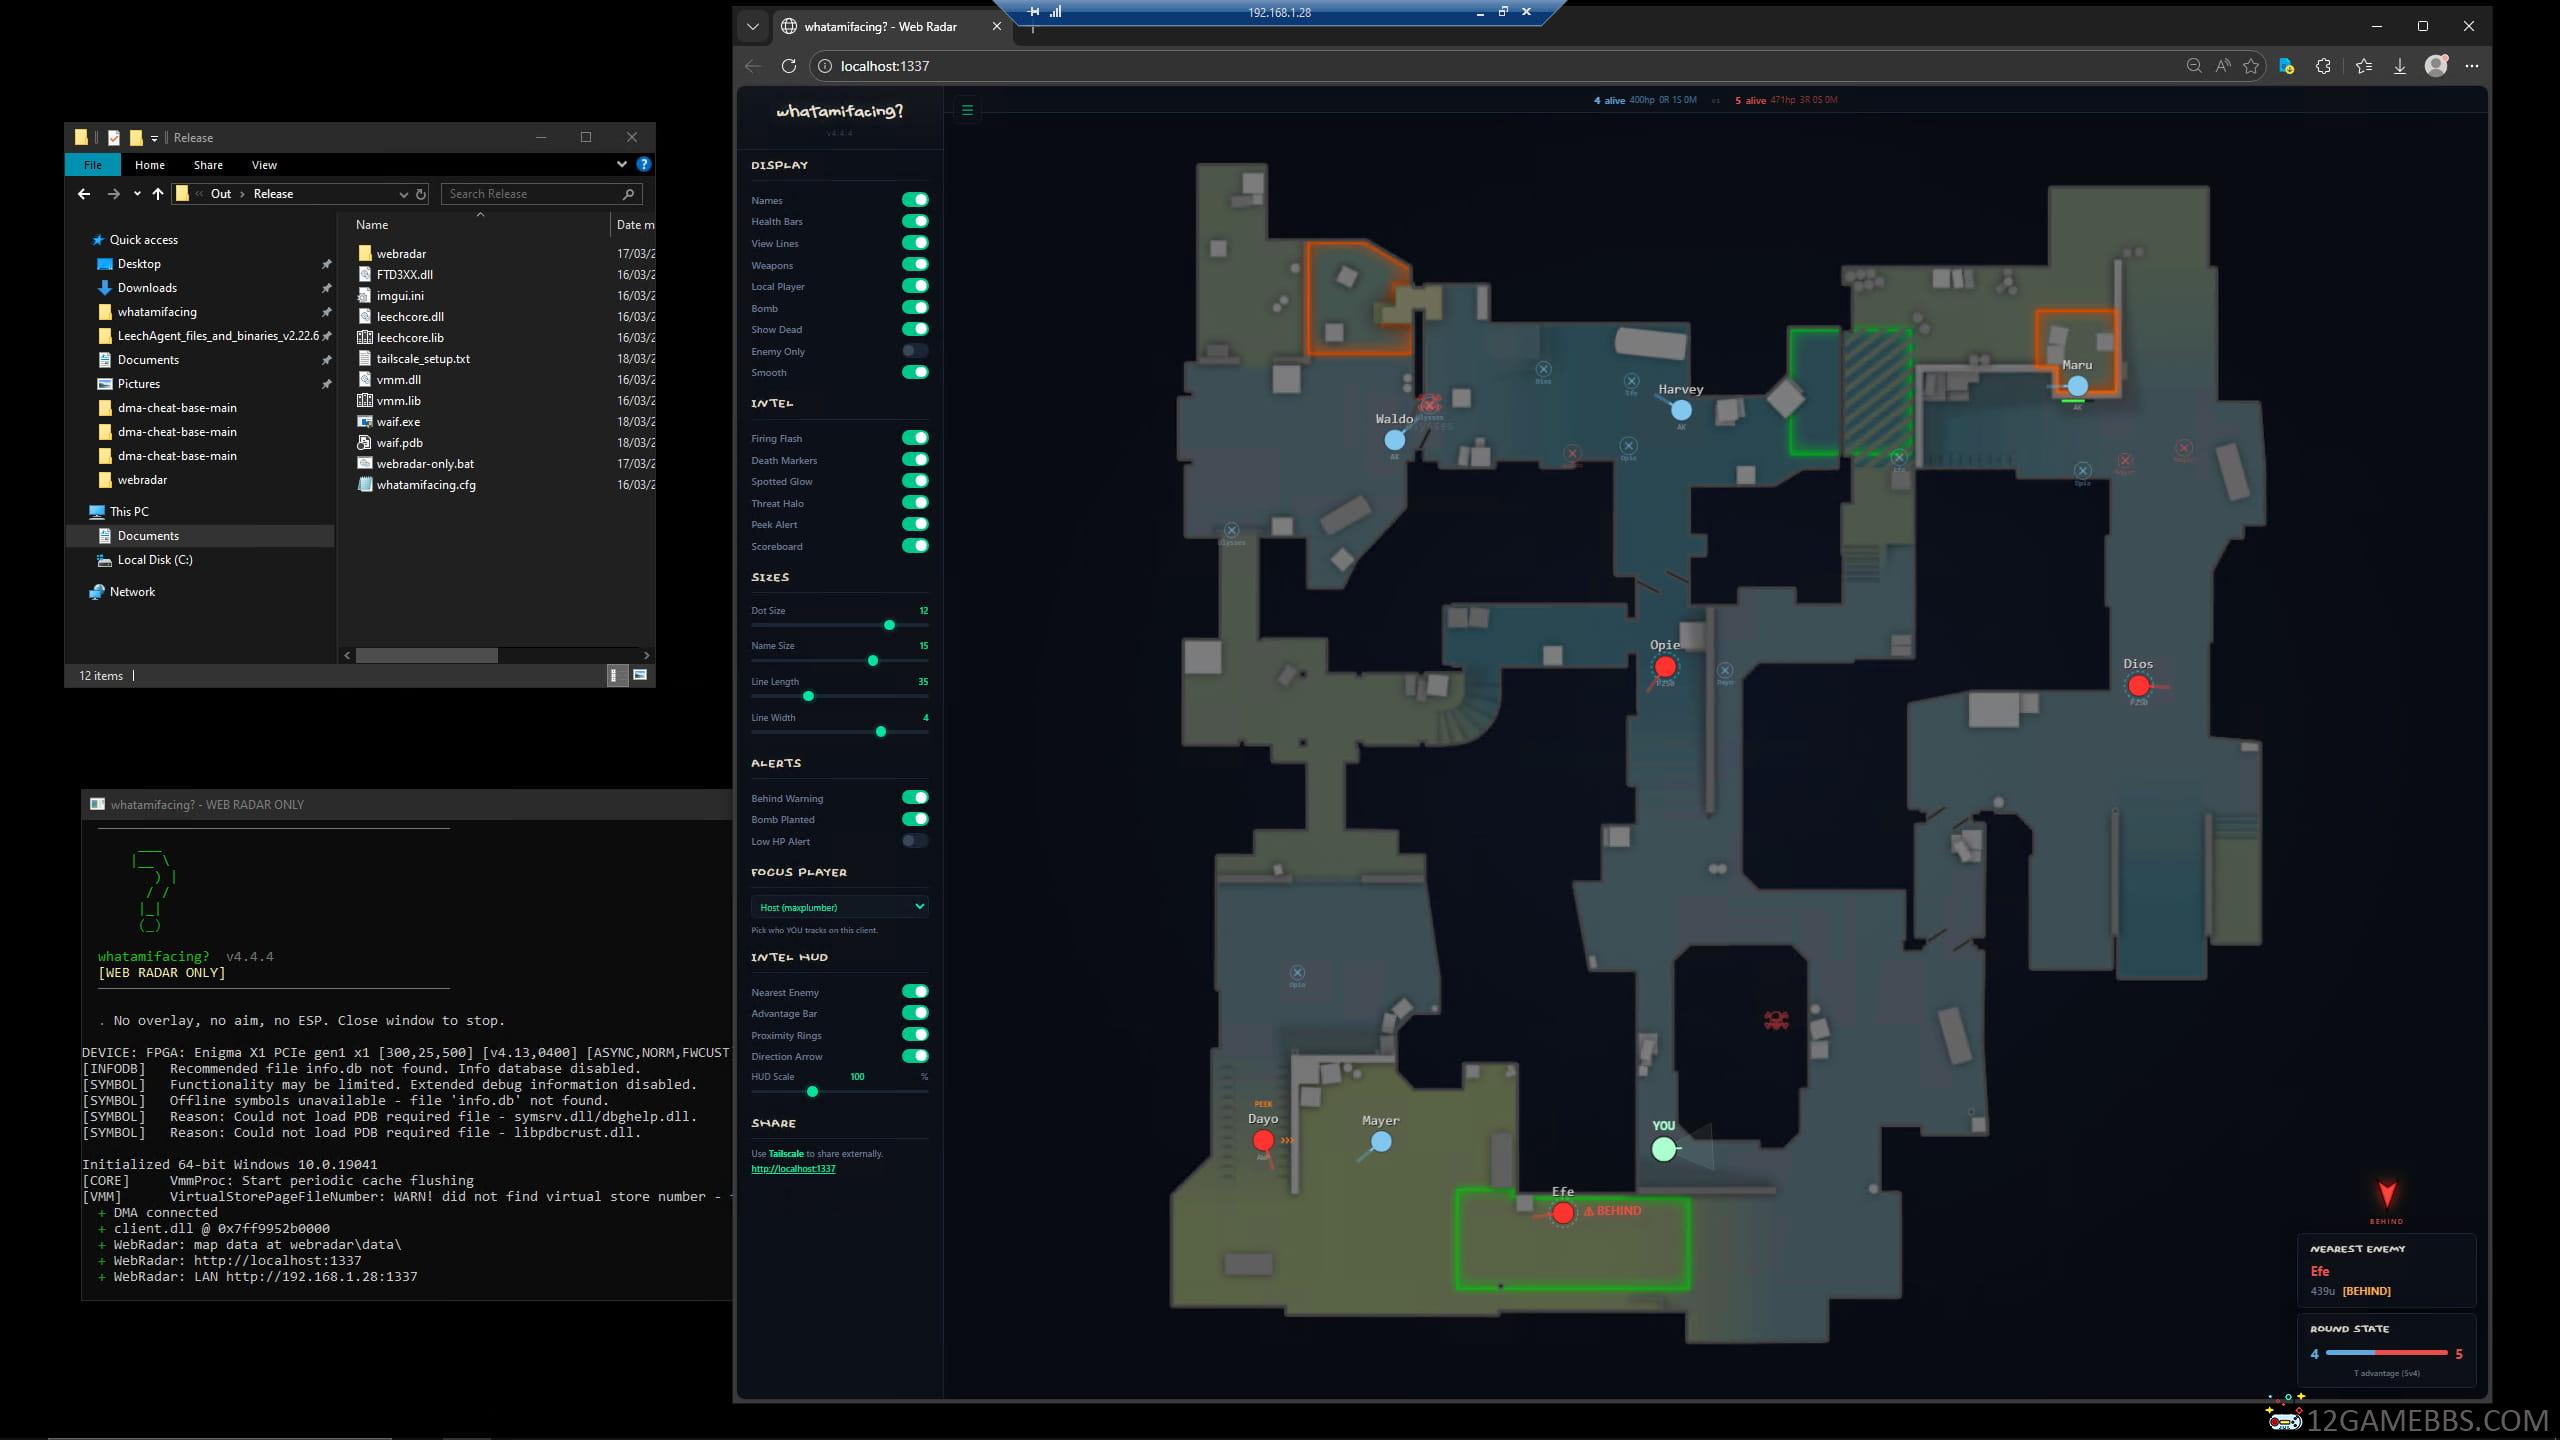Viewport: 2560px width, 1440px height.
Task: Switch Explorer to large icons view button
Action: point(640,675)
